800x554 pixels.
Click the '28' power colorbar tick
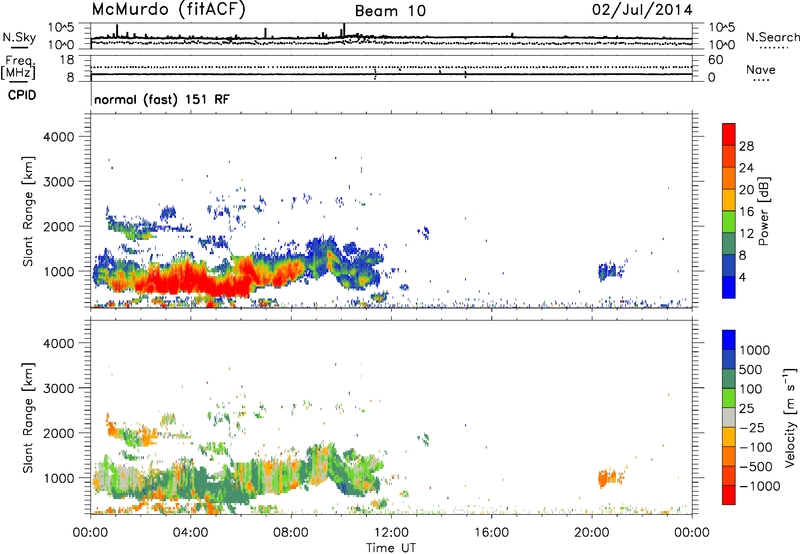(746, 146)
